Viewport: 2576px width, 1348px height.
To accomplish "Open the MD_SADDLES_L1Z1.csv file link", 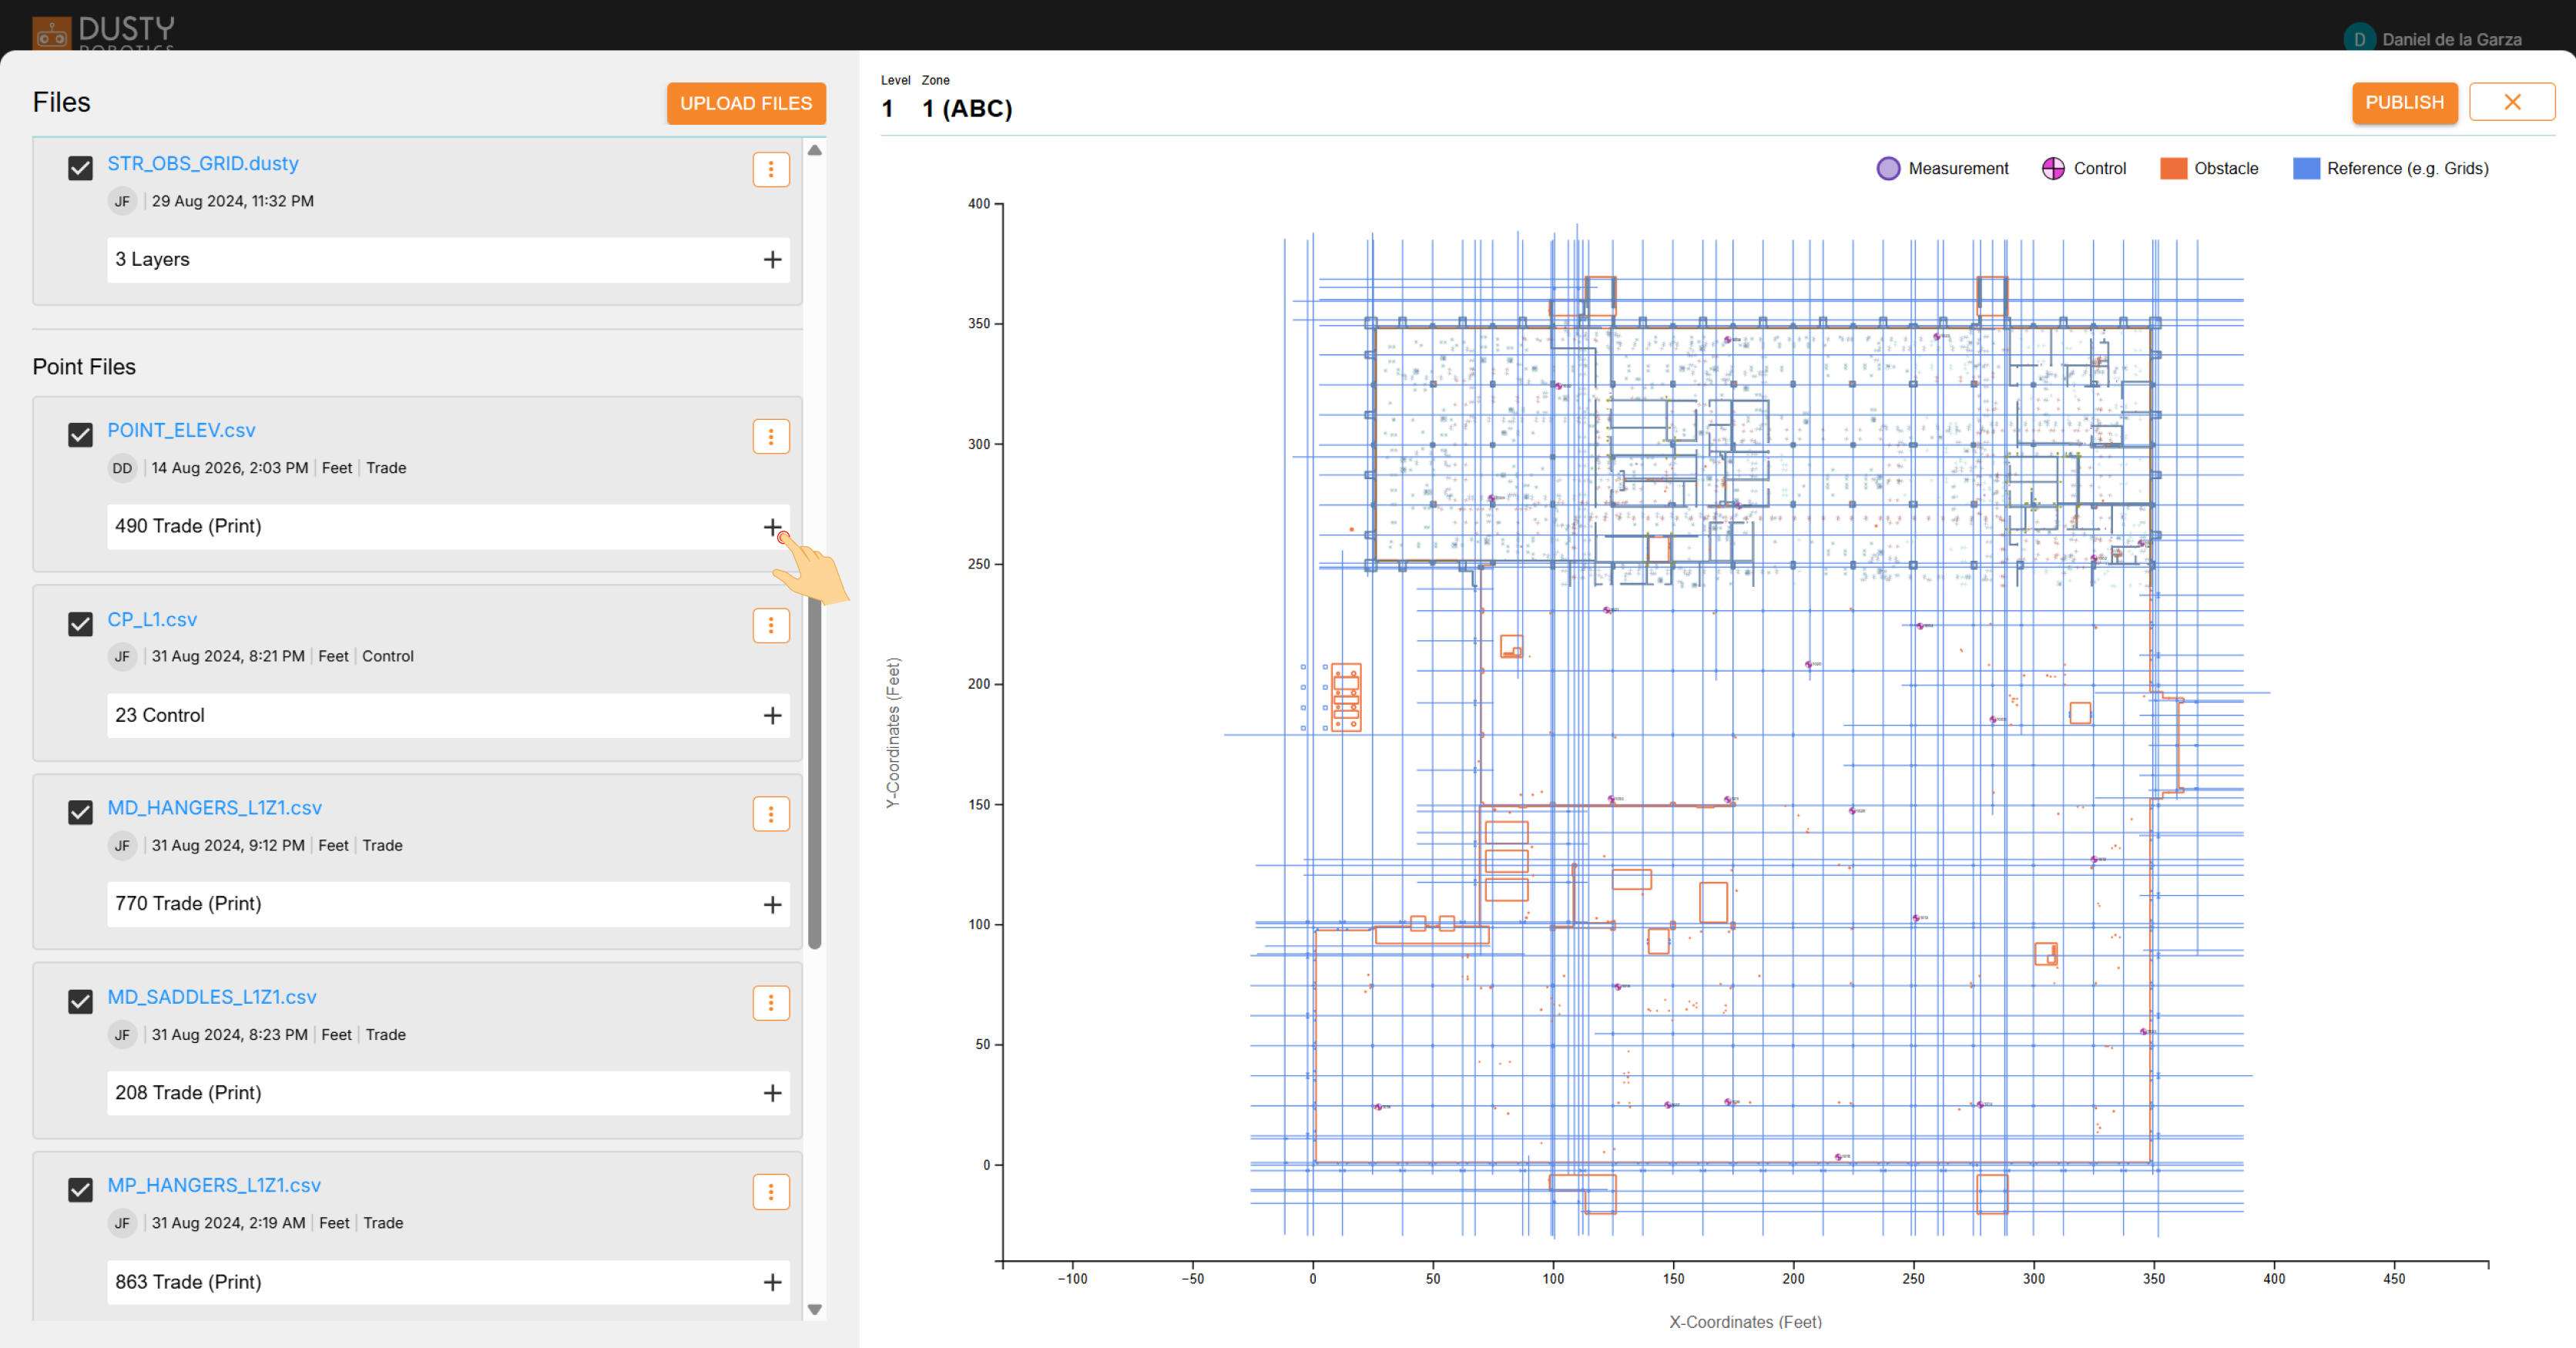I will click(x=212, y=997).
